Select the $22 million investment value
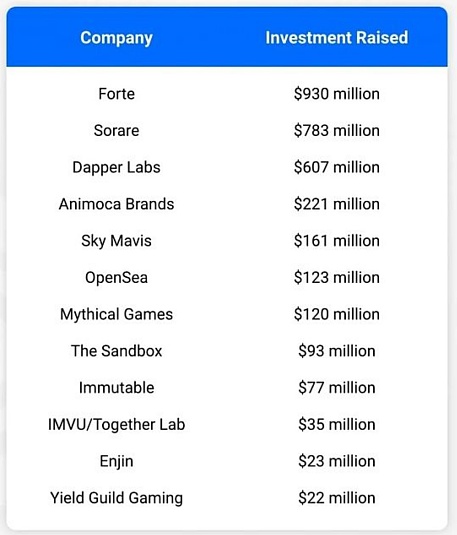The height and width of the screenshot is (535, 457). (x=337, y=498)
